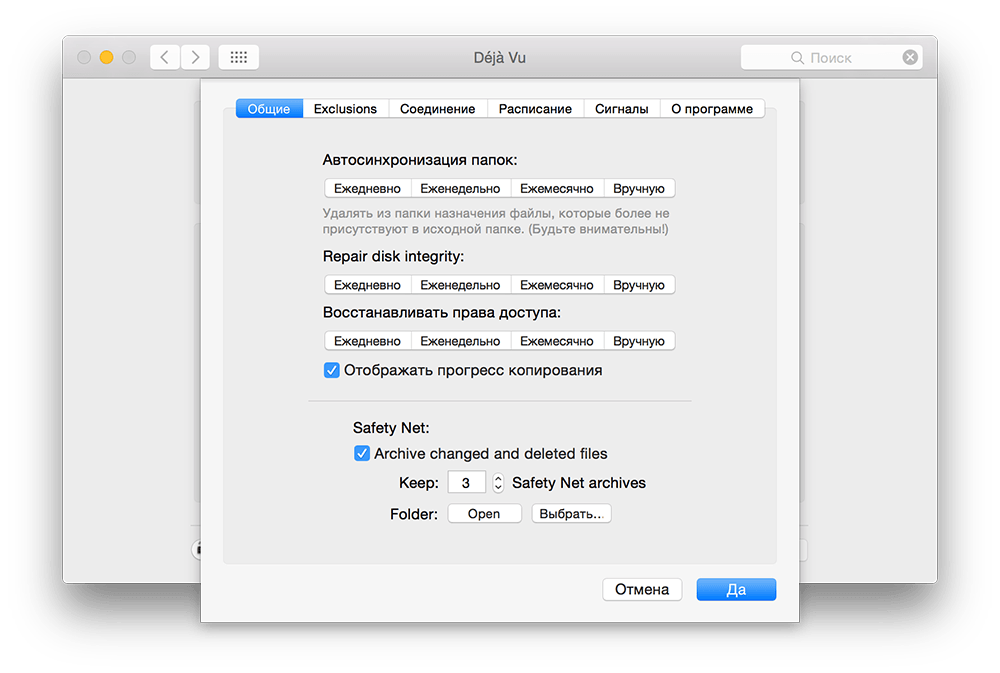Viewport: 1000px width, 673px height.
Task: Set Автосинхронизация папок to Ежедневно
Action: 367,189
